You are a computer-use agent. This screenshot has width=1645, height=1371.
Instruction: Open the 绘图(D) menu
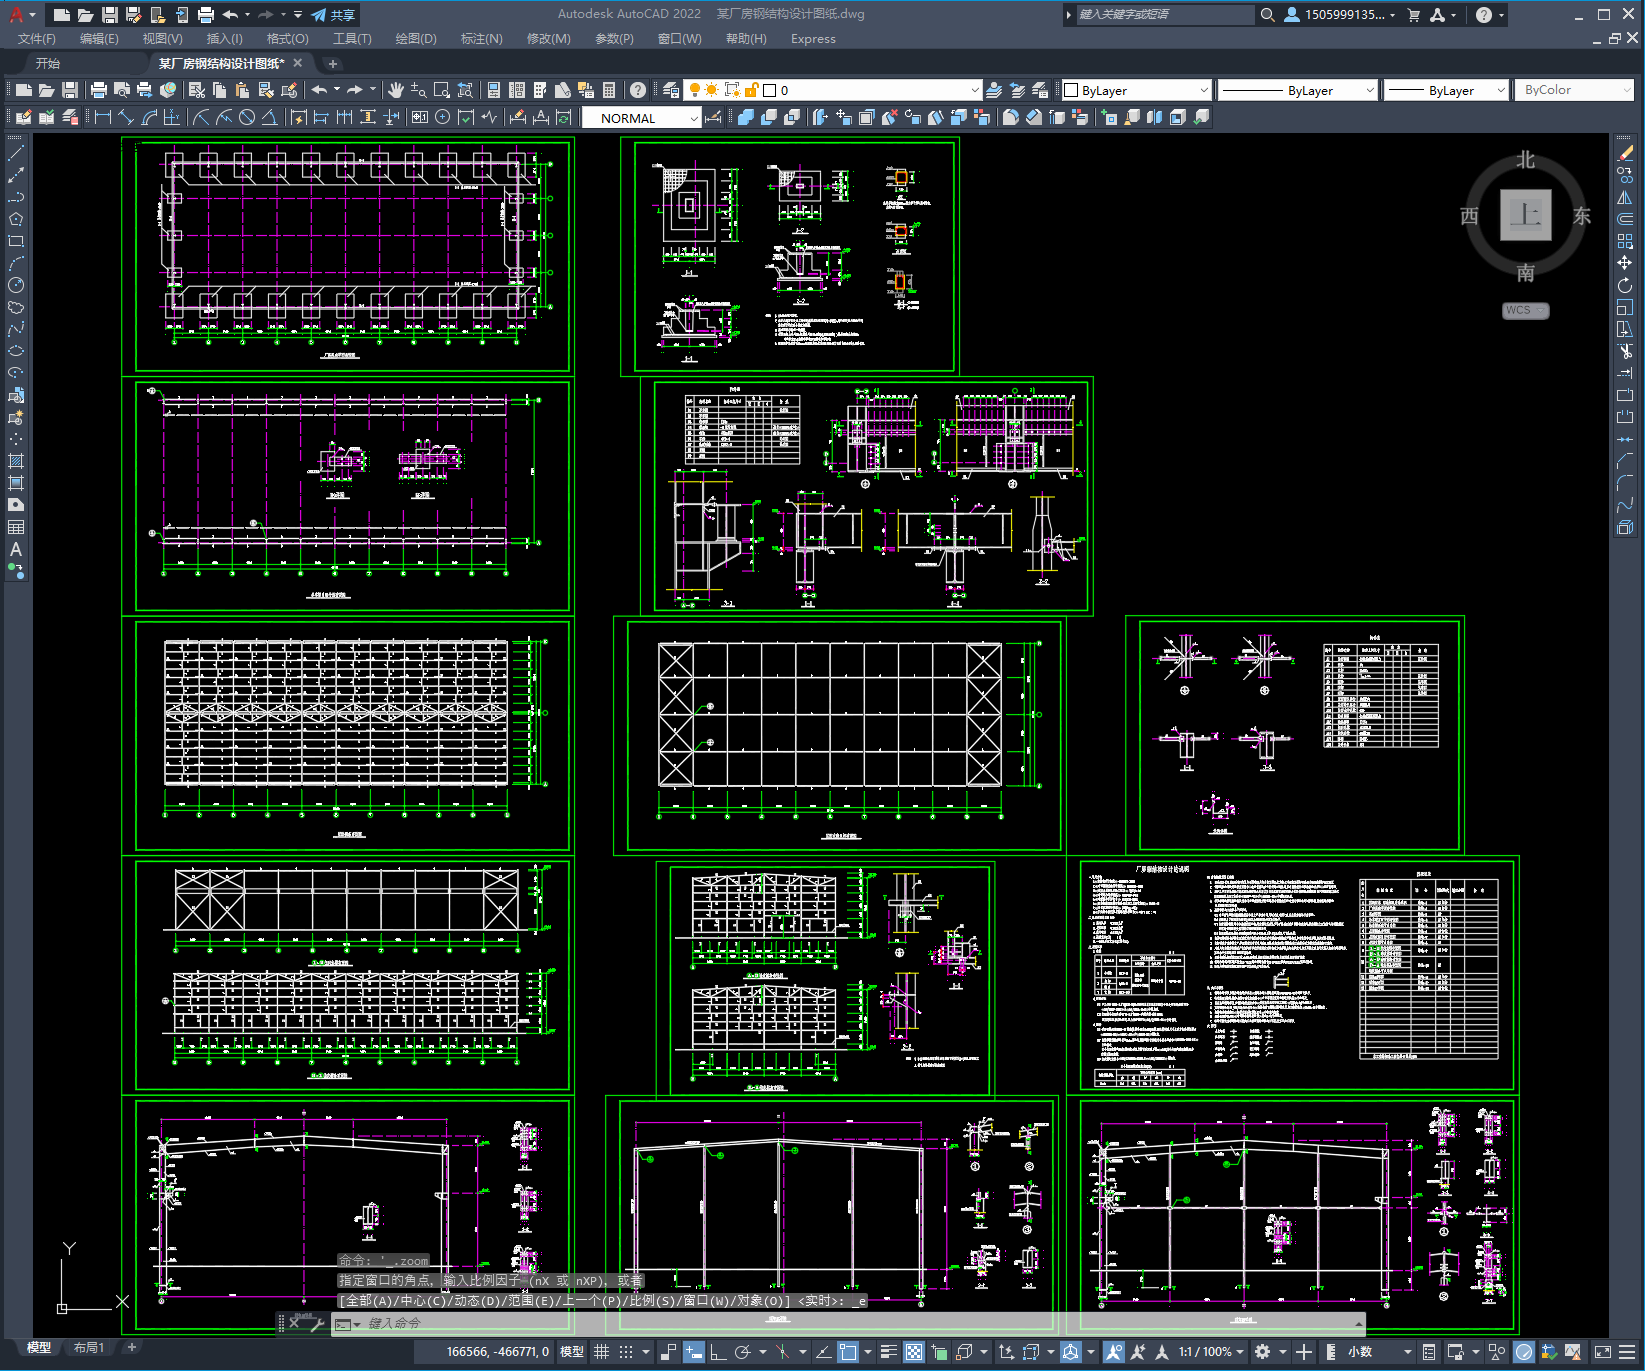coord(416,39)
